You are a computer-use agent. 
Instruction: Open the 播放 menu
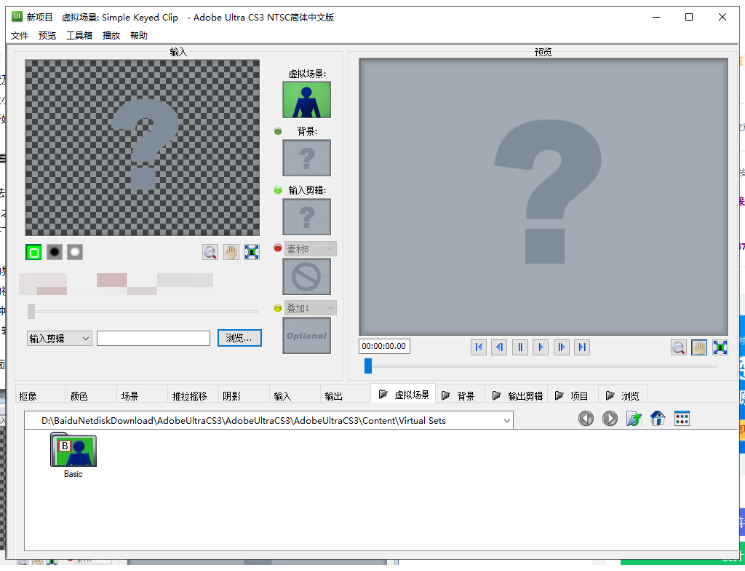click(111, 36)
